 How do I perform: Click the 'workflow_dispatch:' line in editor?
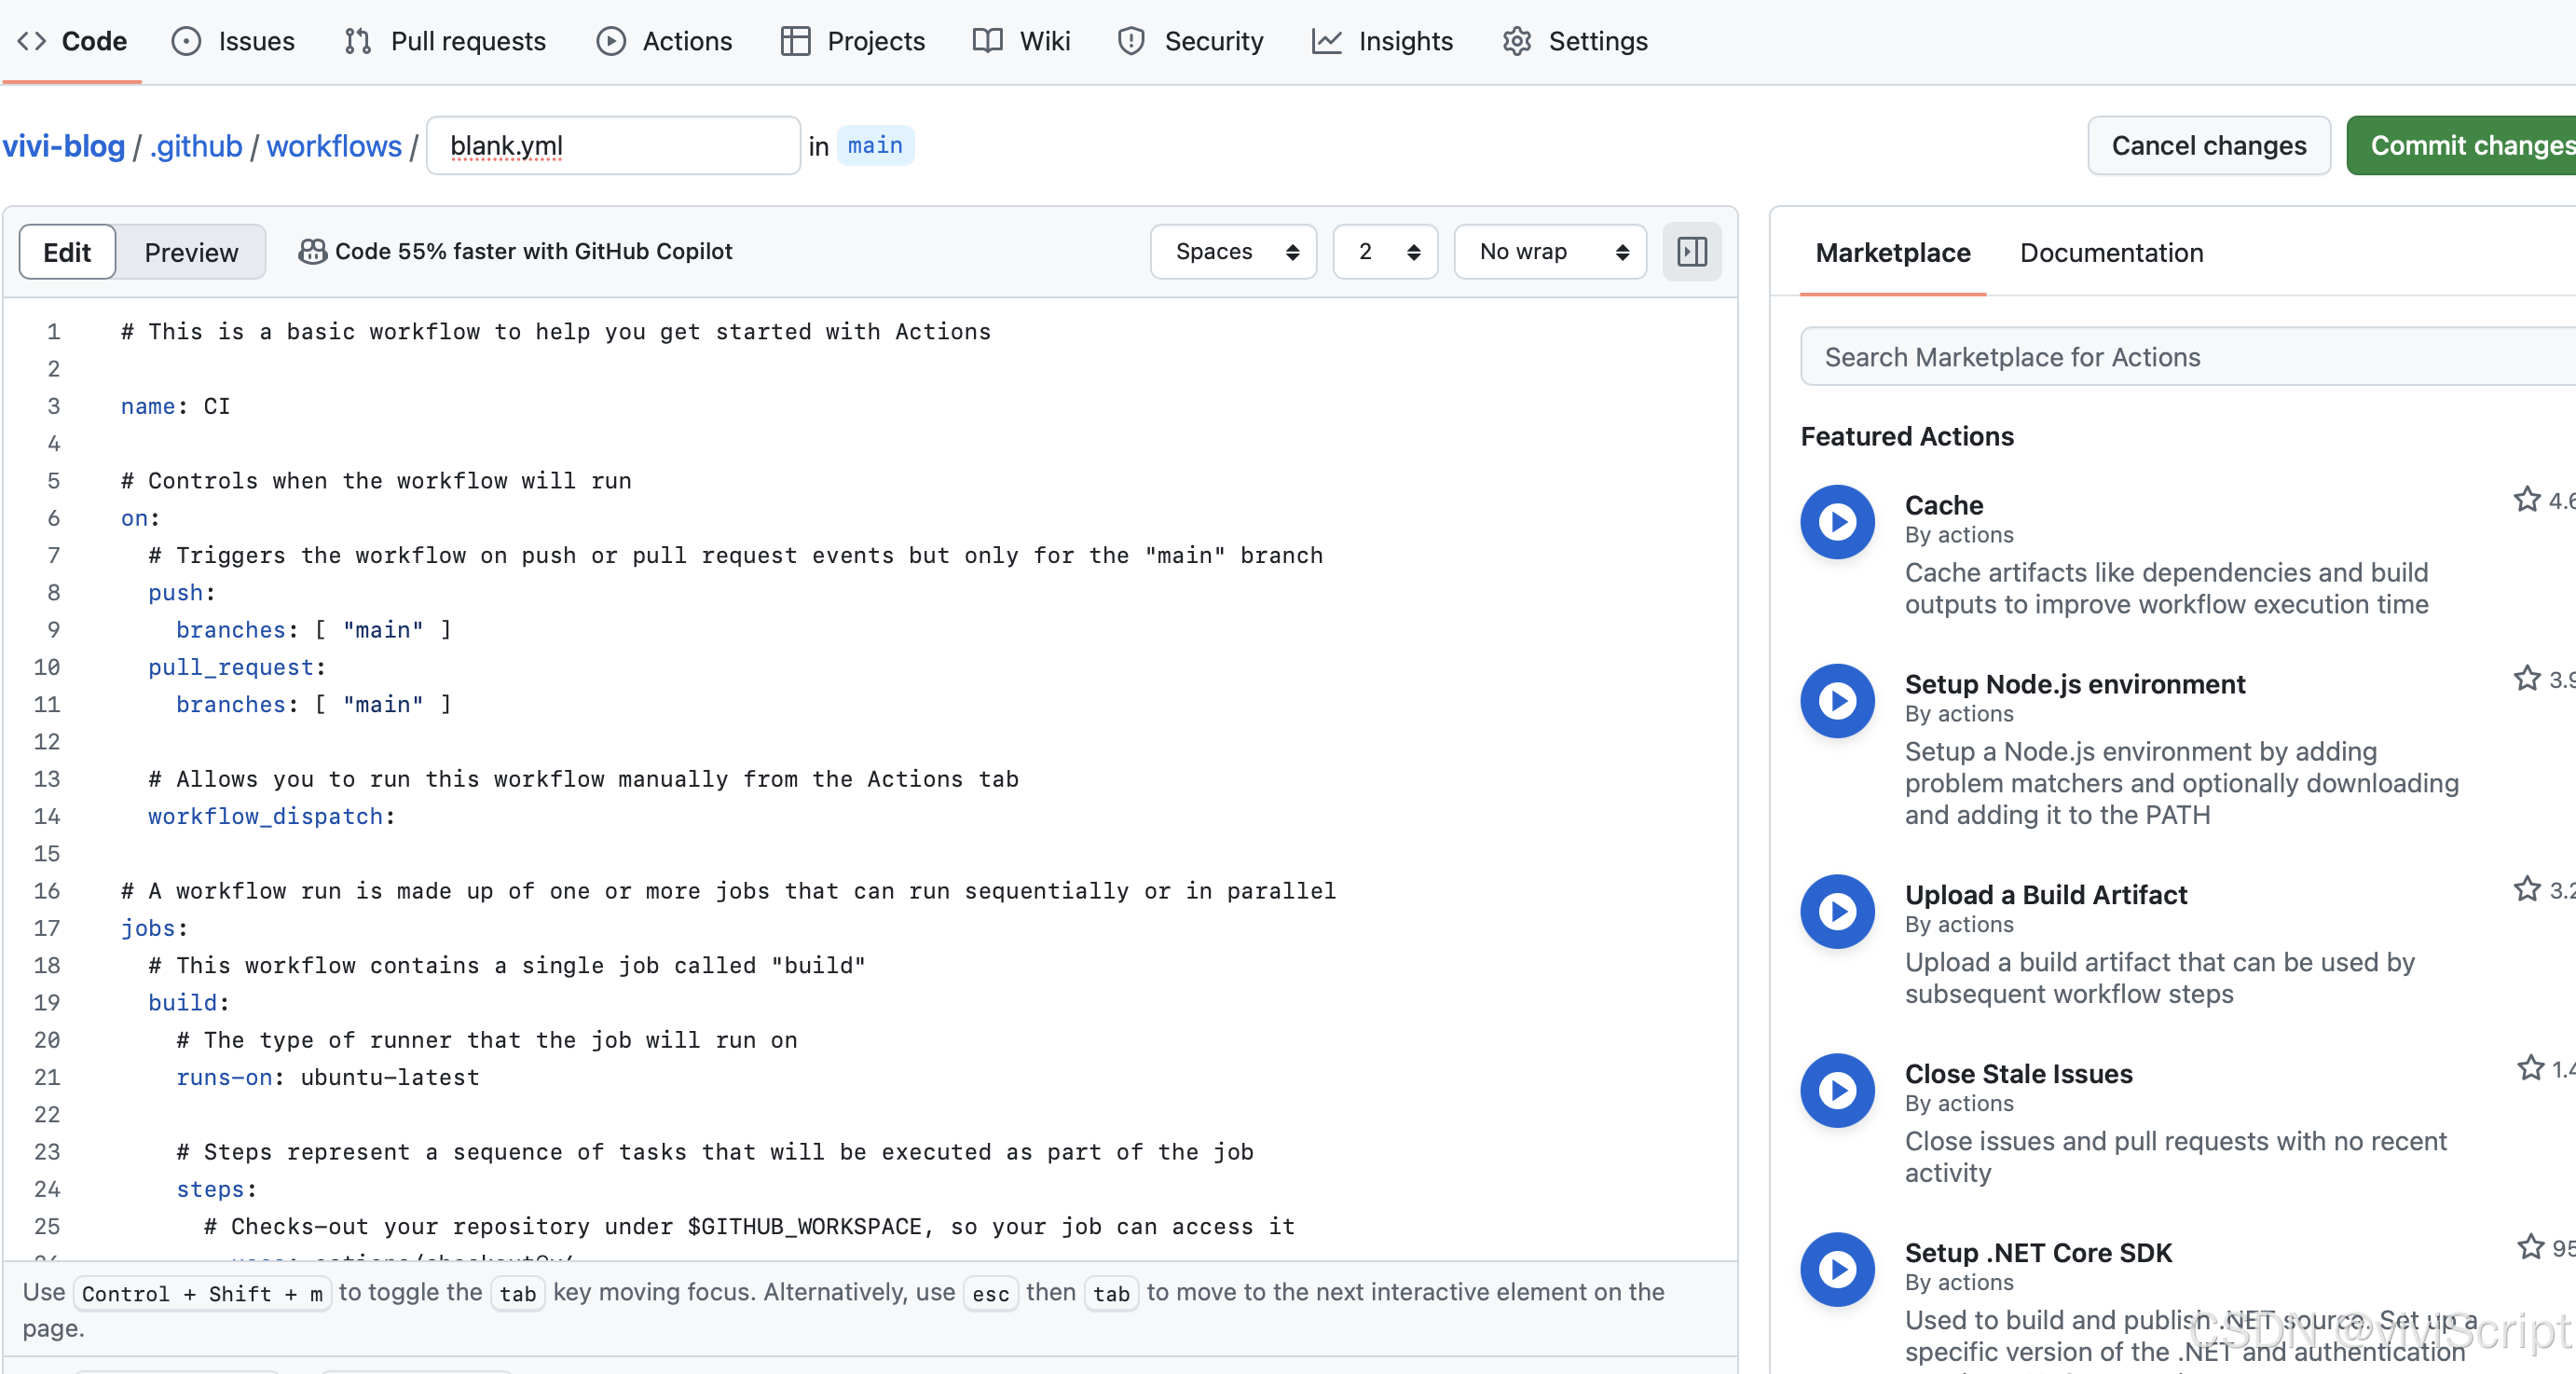coord(272,816)
